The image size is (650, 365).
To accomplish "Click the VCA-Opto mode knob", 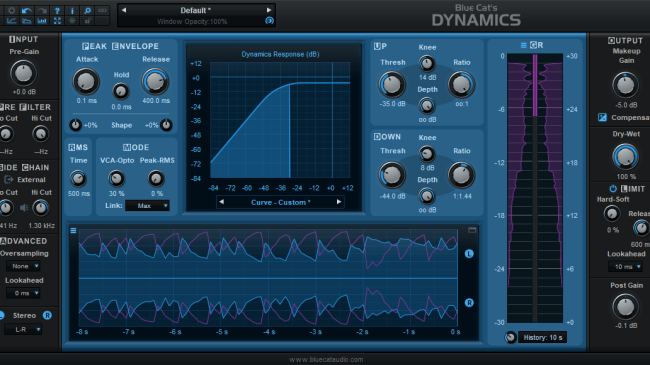I will 116,179.
